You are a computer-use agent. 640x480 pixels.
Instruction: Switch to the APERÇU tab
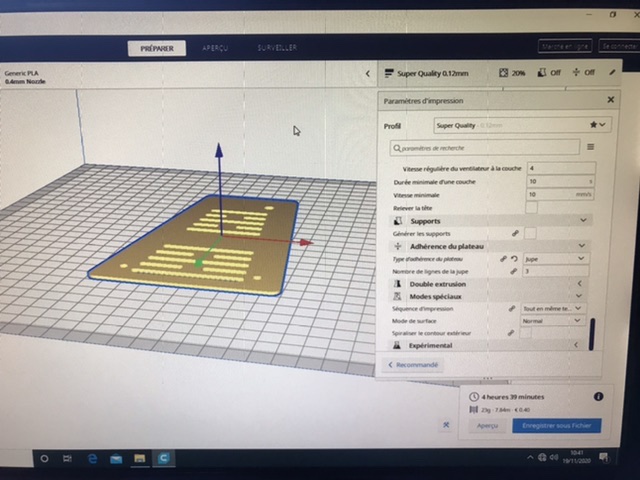[x=214, y=47]
